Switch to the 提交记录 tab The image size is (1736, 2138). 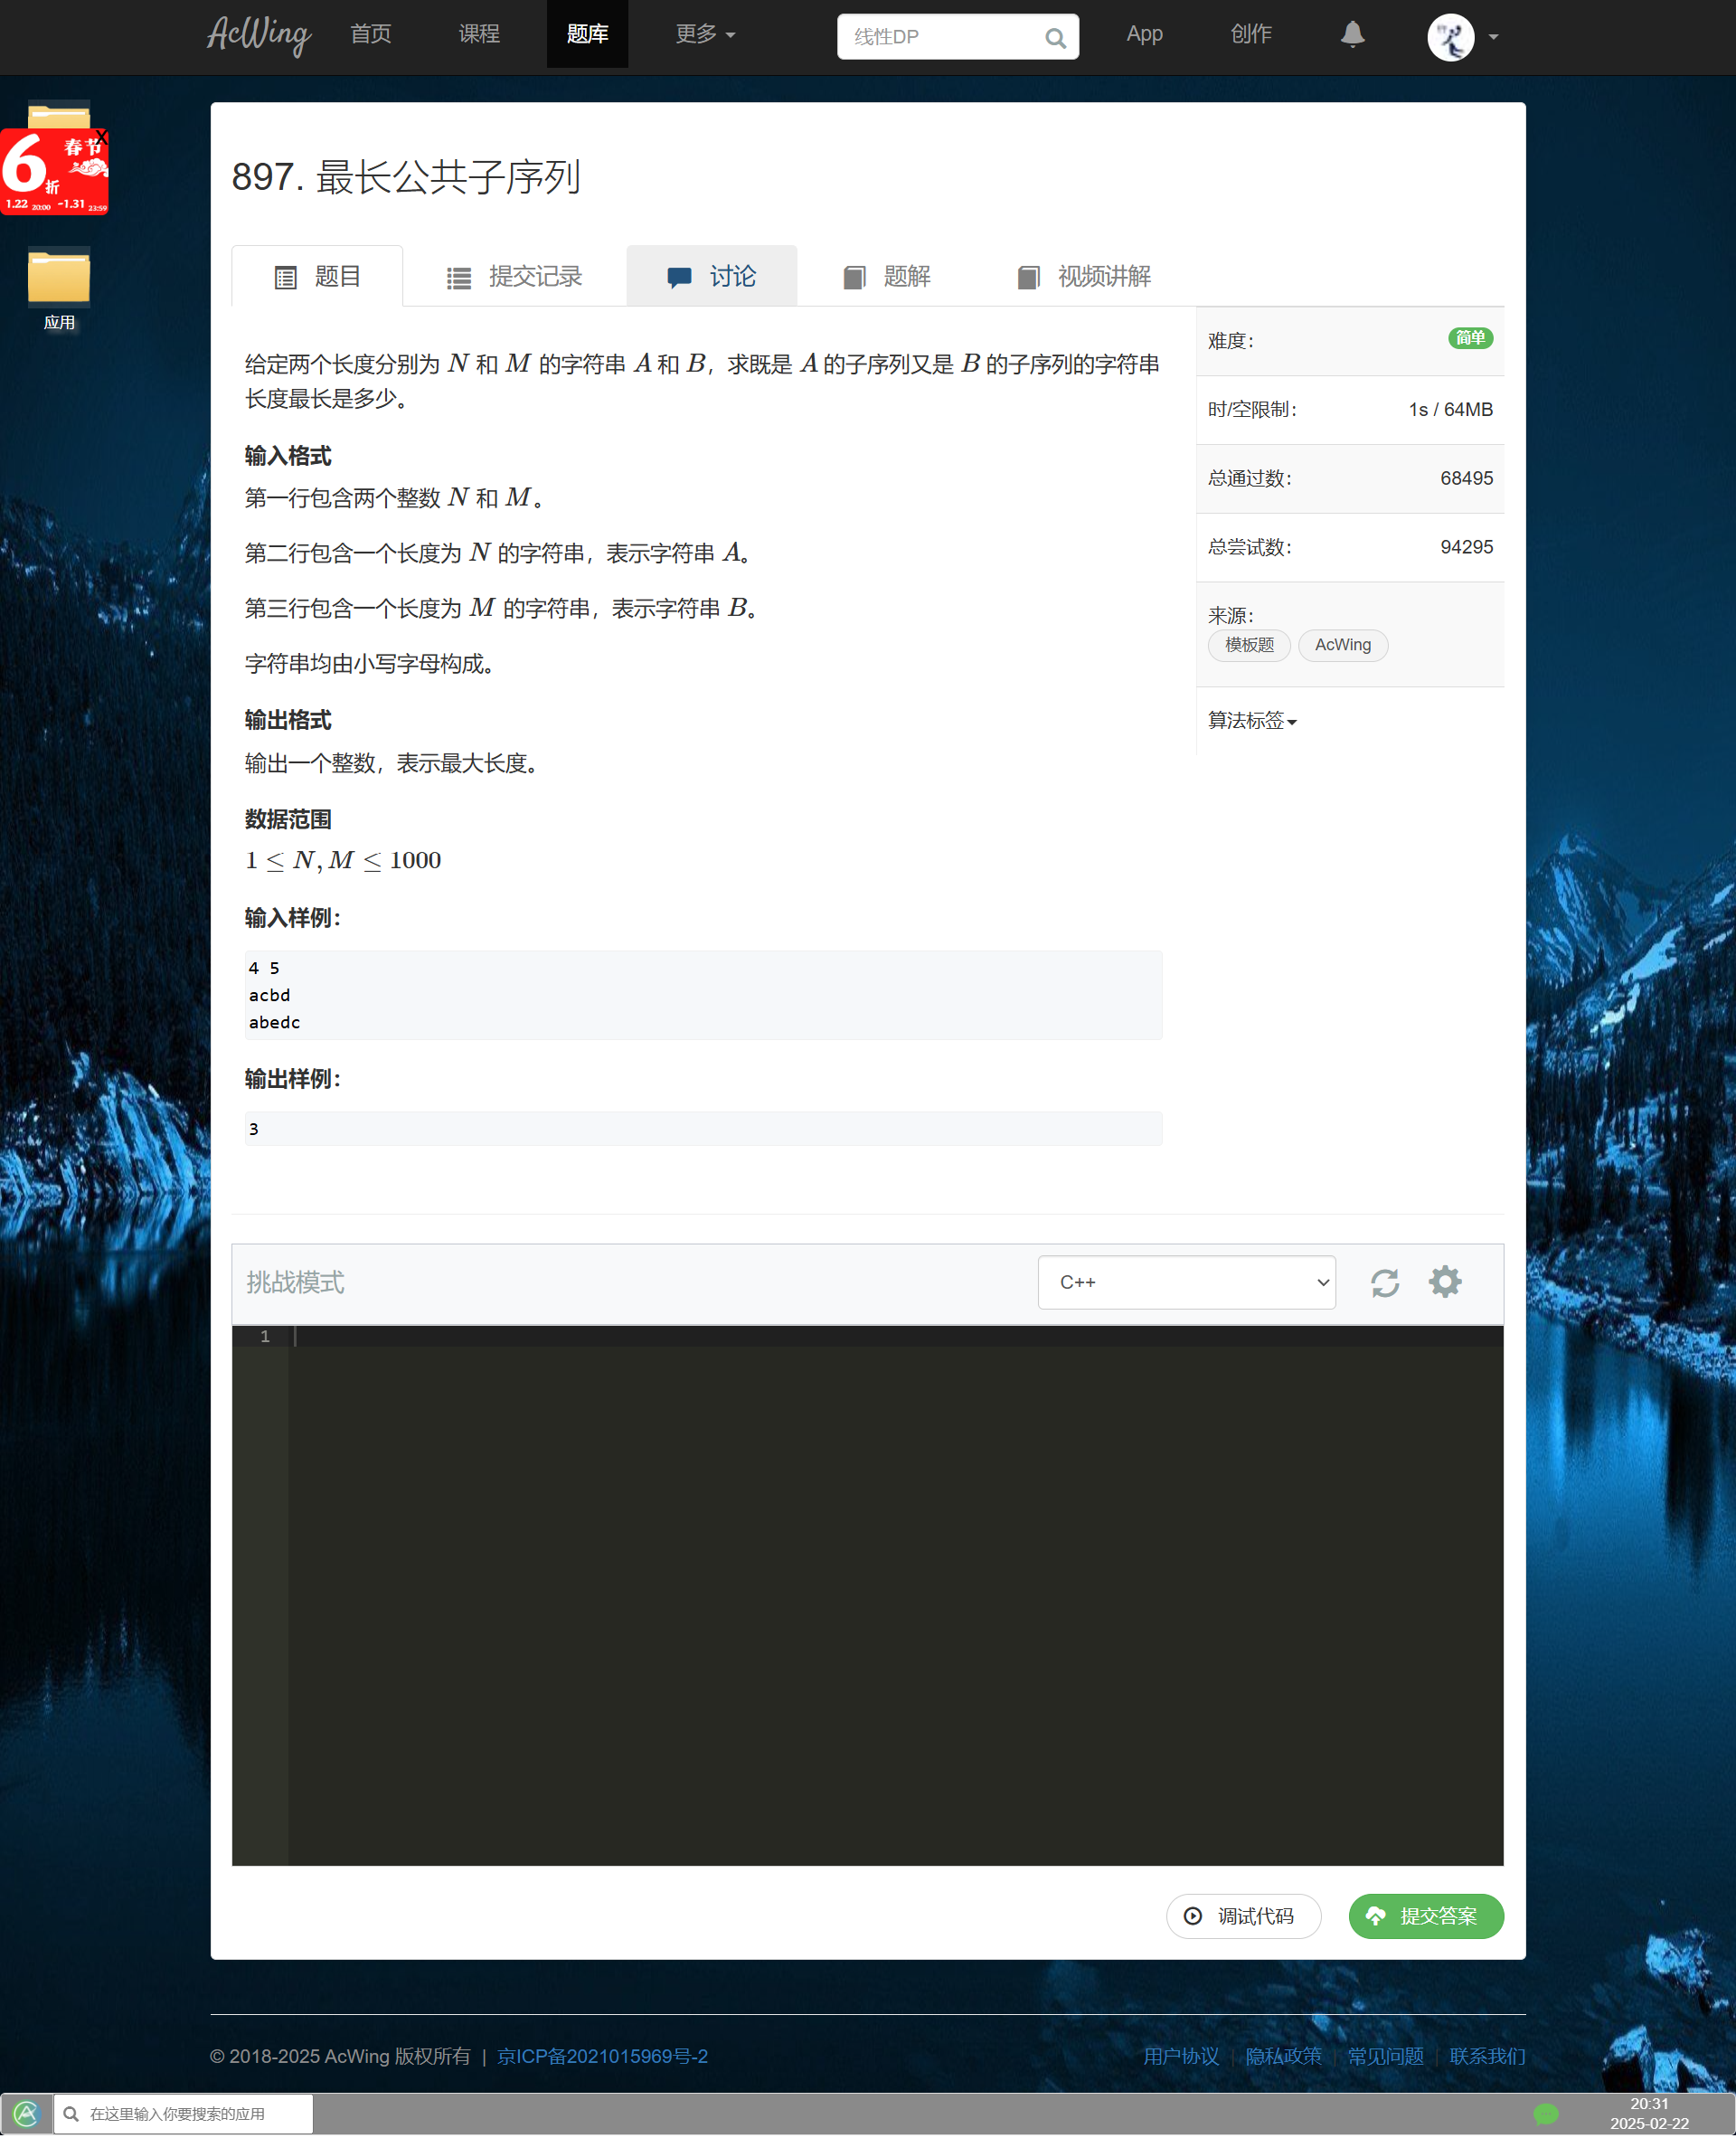click(x=514, y=276)
